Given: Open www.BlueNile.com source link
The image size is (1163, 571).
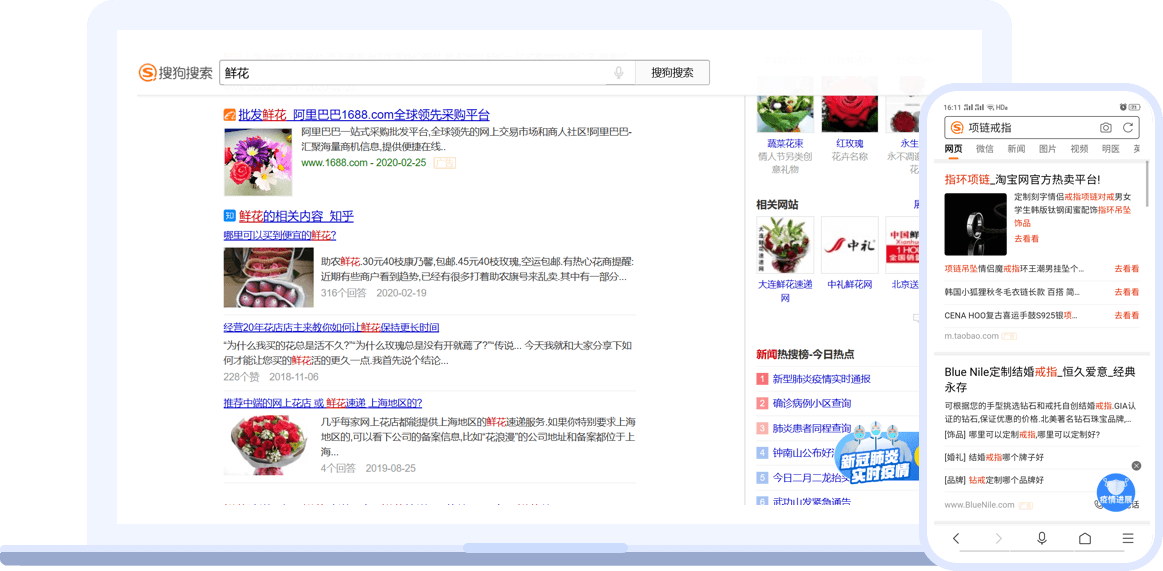Looking at the screenshot, I should pyautogui.click(x=979, y=505).
